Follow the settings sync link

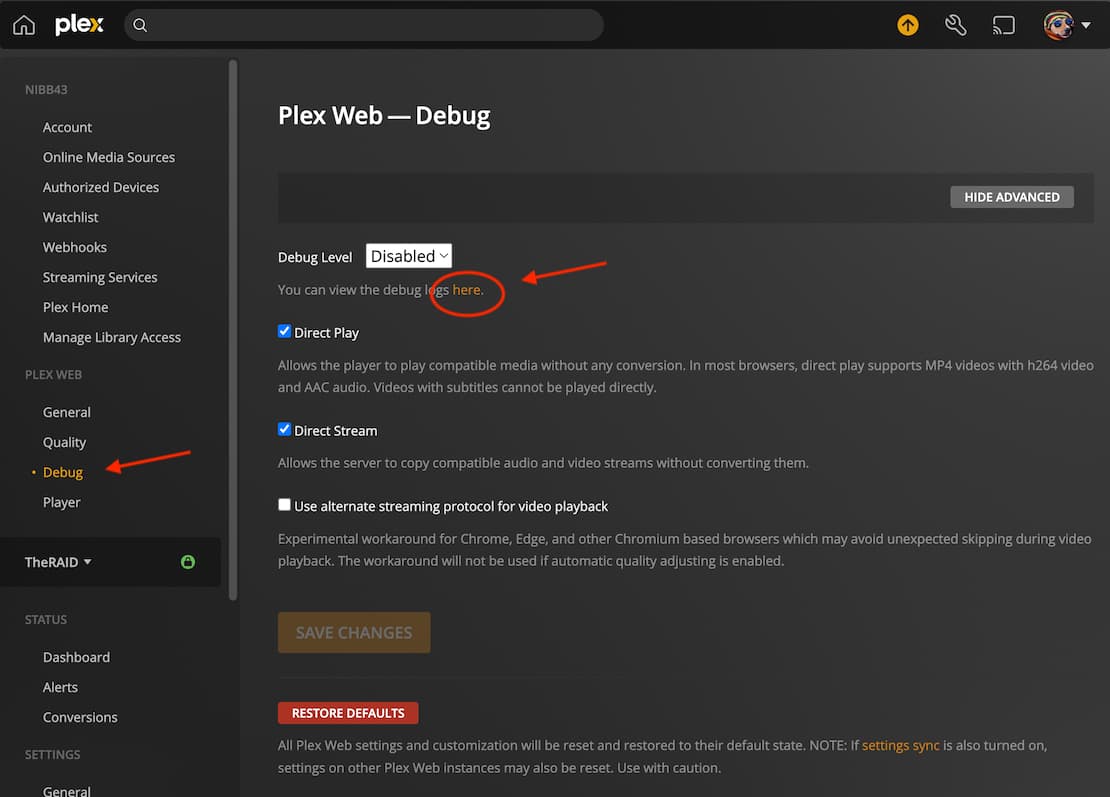pyautogui.click(x=900, y=745)
